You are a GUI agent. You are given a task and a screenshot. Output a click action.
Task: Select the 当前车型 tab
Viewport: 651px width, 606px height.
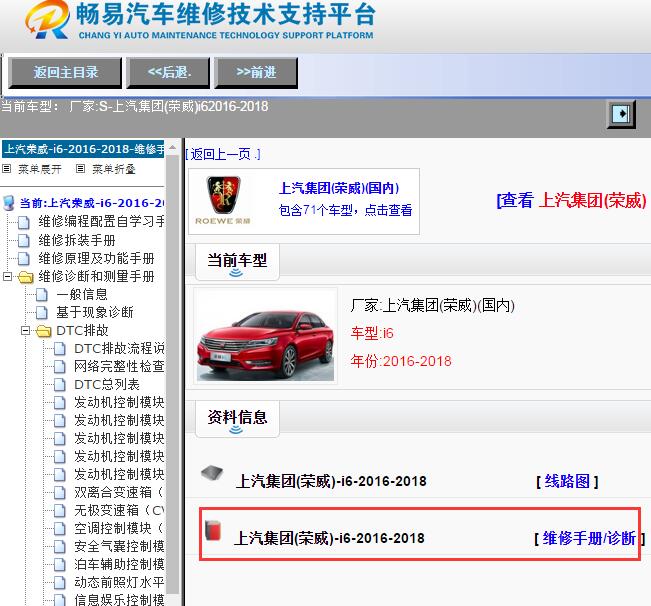coord(237,261)
